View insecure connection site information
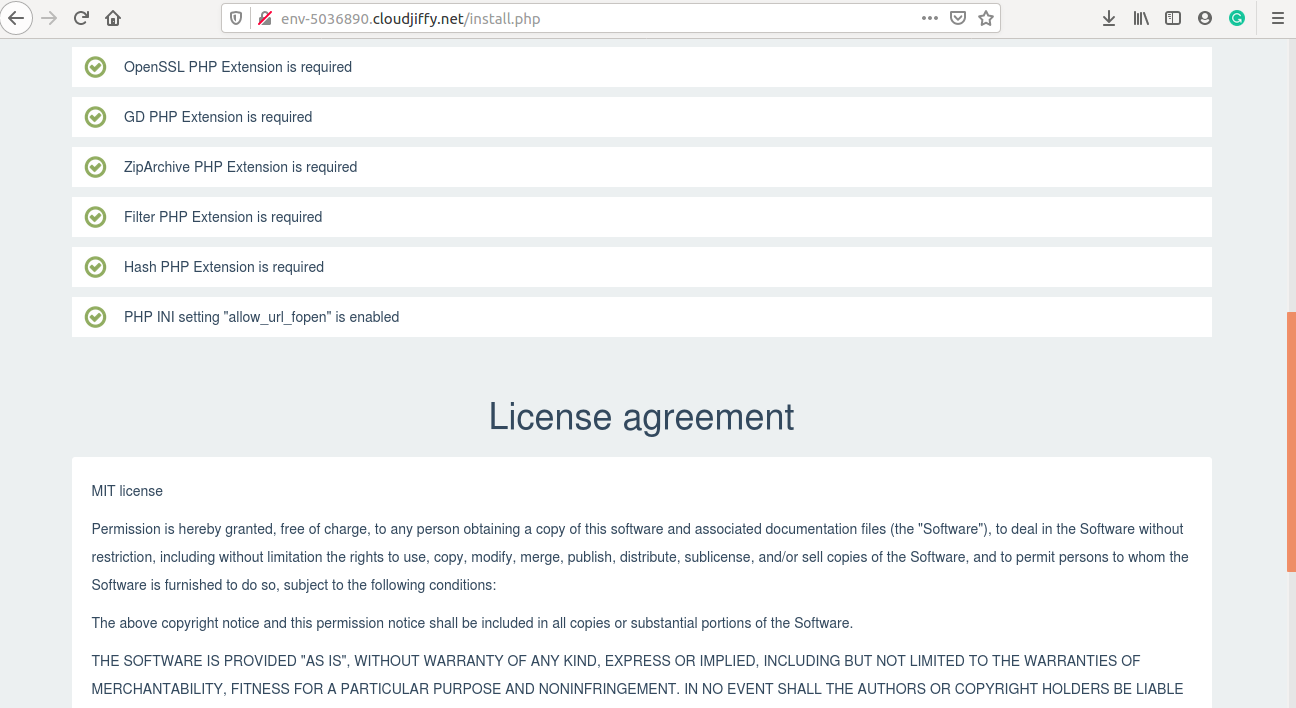This screenshot has width=1296, height=708. click(265, 18)
